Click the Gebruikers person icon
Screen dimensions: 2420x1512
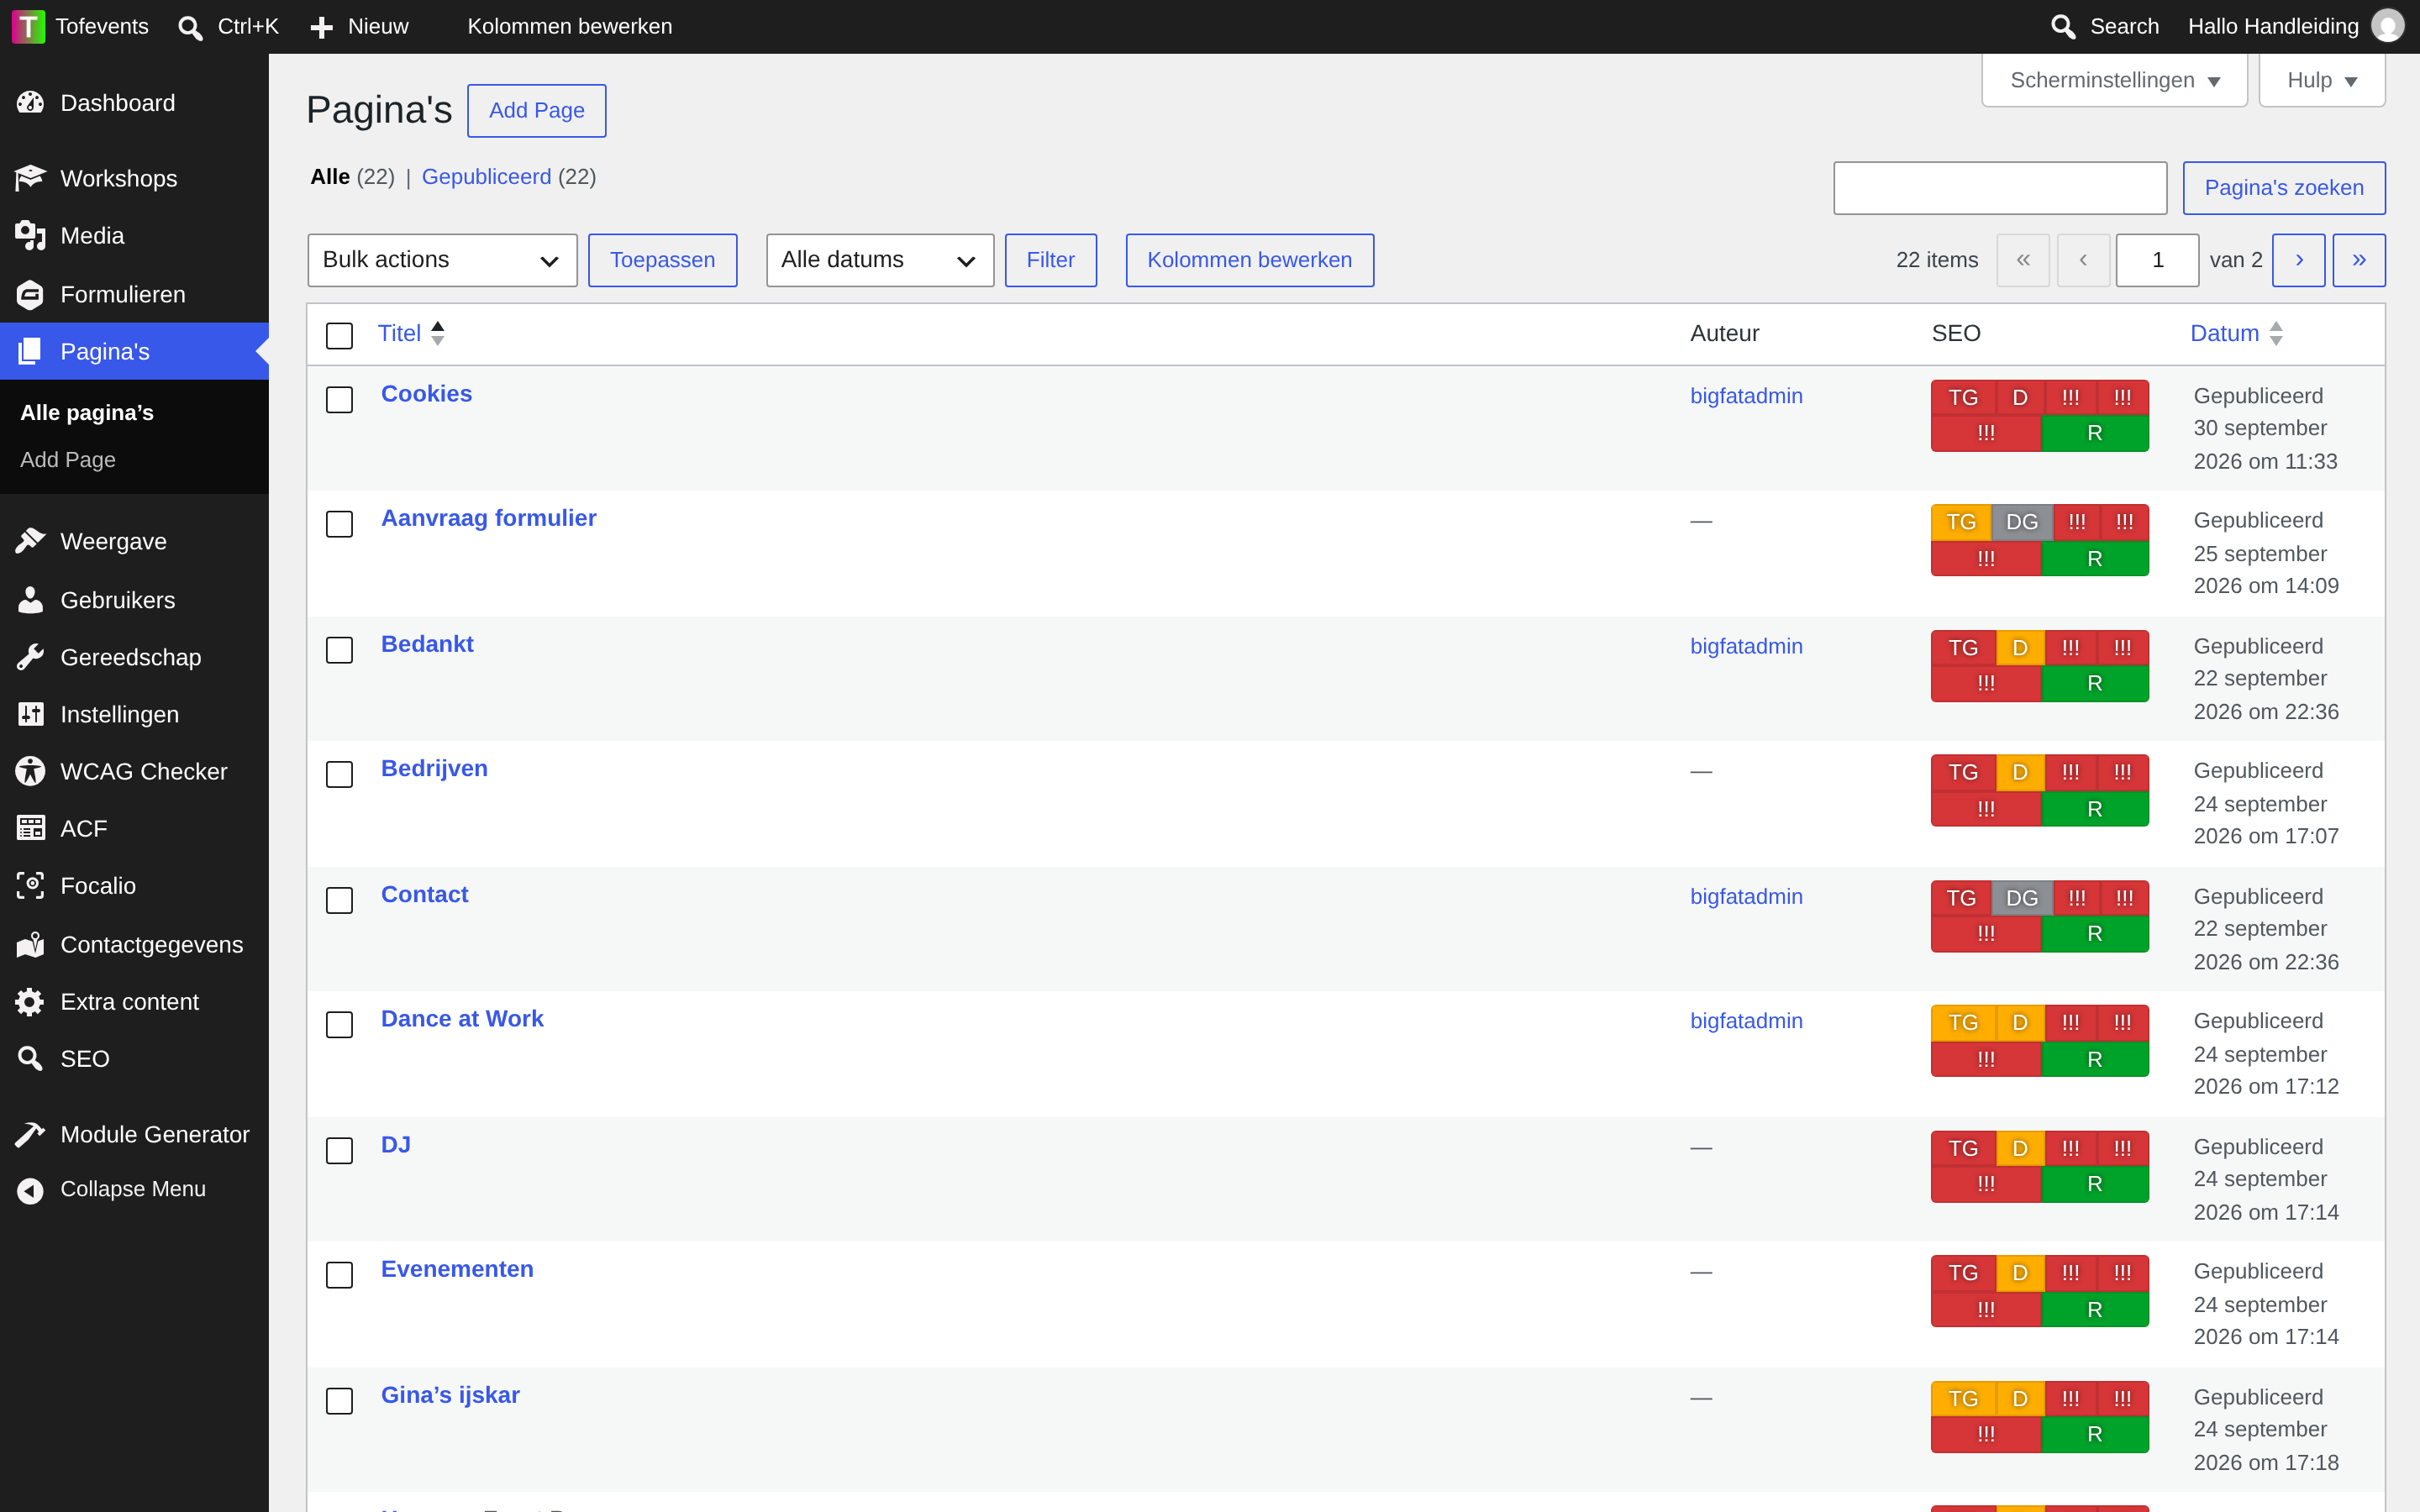coord(31,600)
